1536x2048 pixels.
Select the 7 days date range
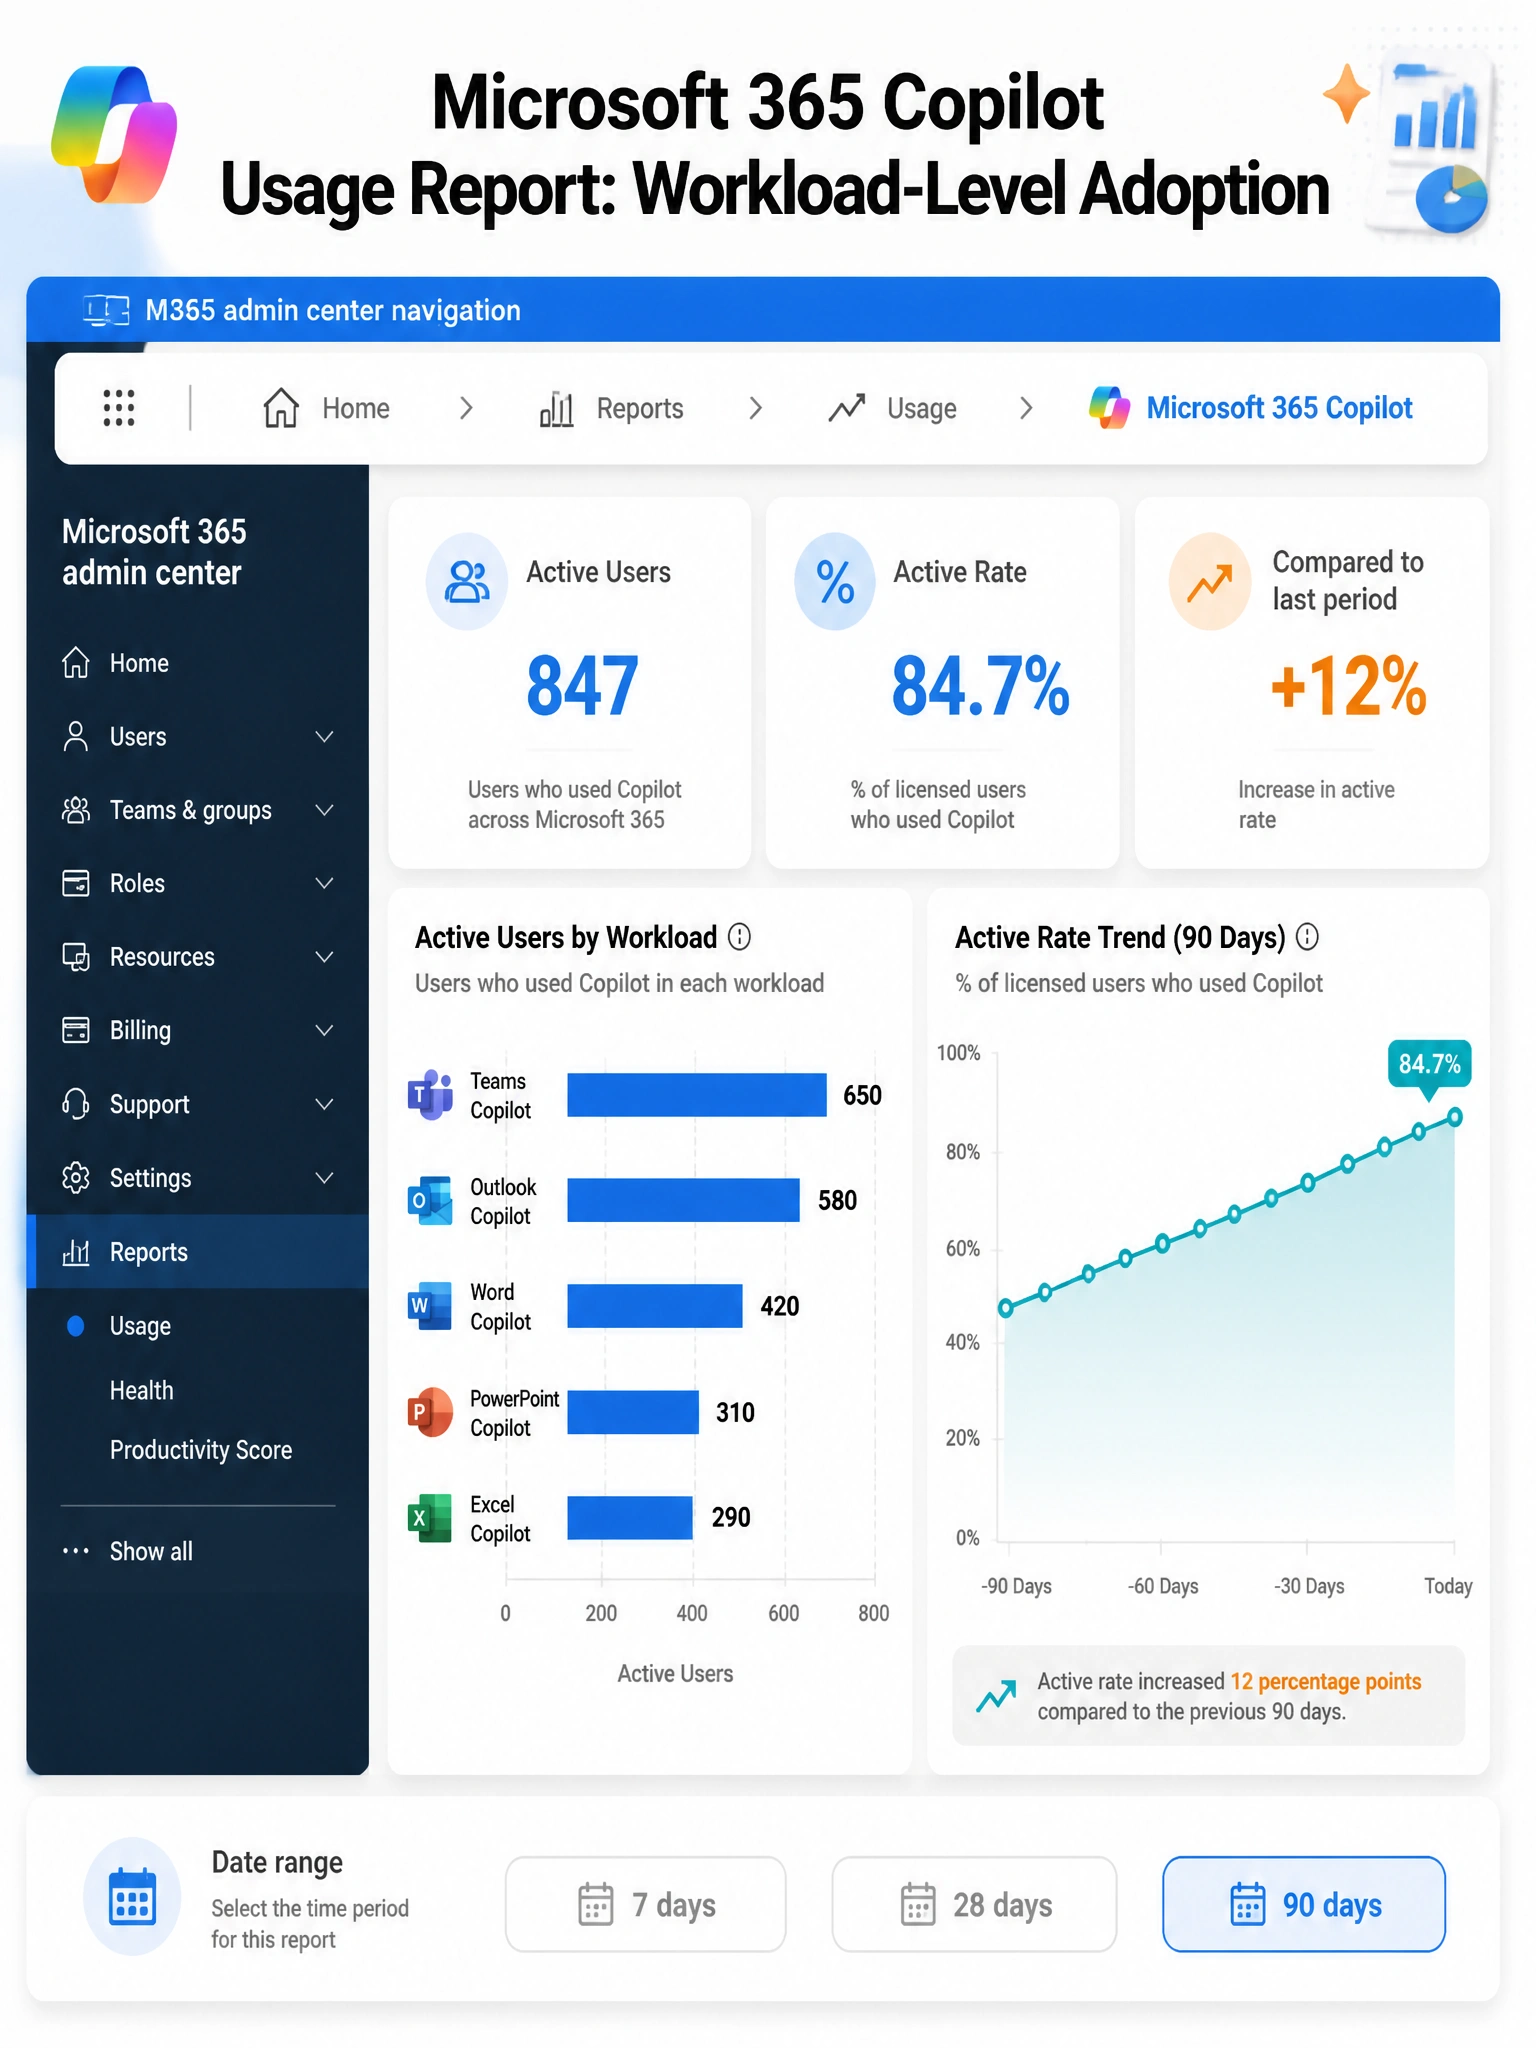point(646,1905)
